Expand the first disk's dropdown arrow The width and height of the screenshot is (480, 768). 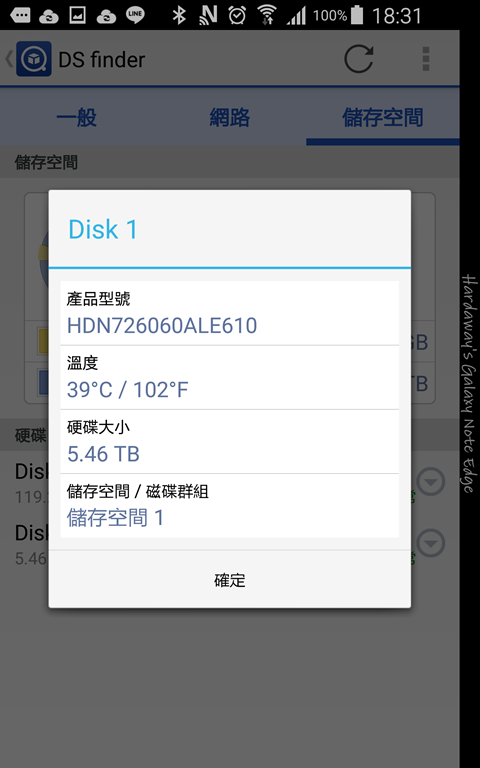tap(431, 482)
